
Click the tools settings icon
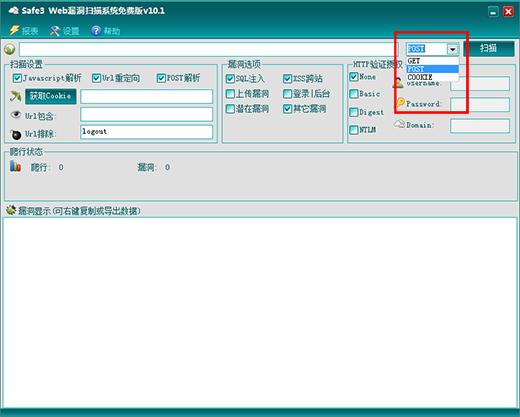coord(55,31)
